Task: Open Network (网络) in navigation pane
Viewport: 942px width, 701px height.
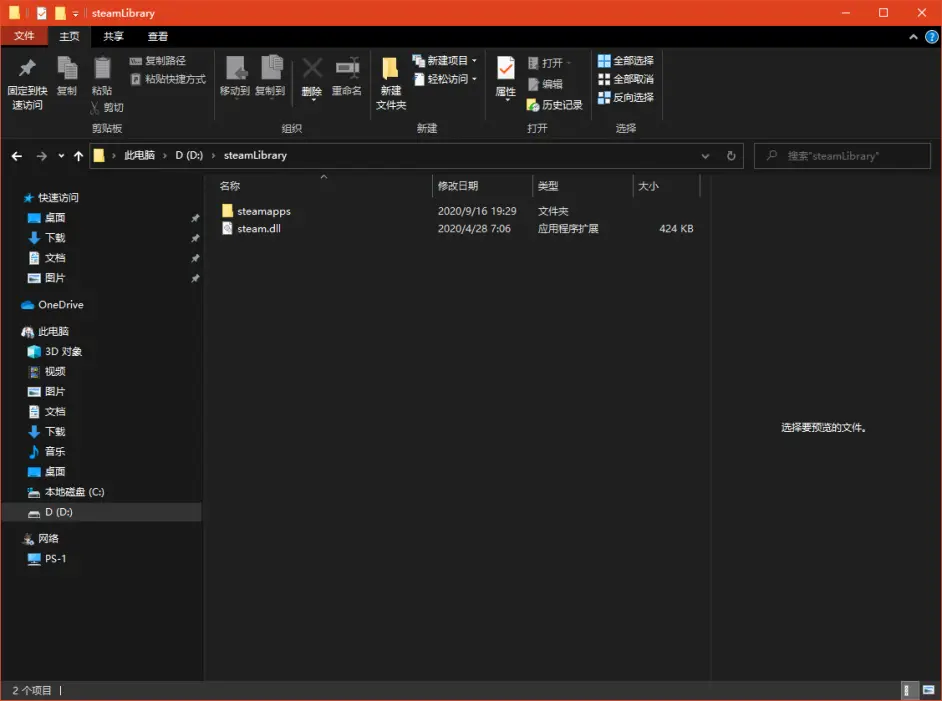Action: point(48,539)
